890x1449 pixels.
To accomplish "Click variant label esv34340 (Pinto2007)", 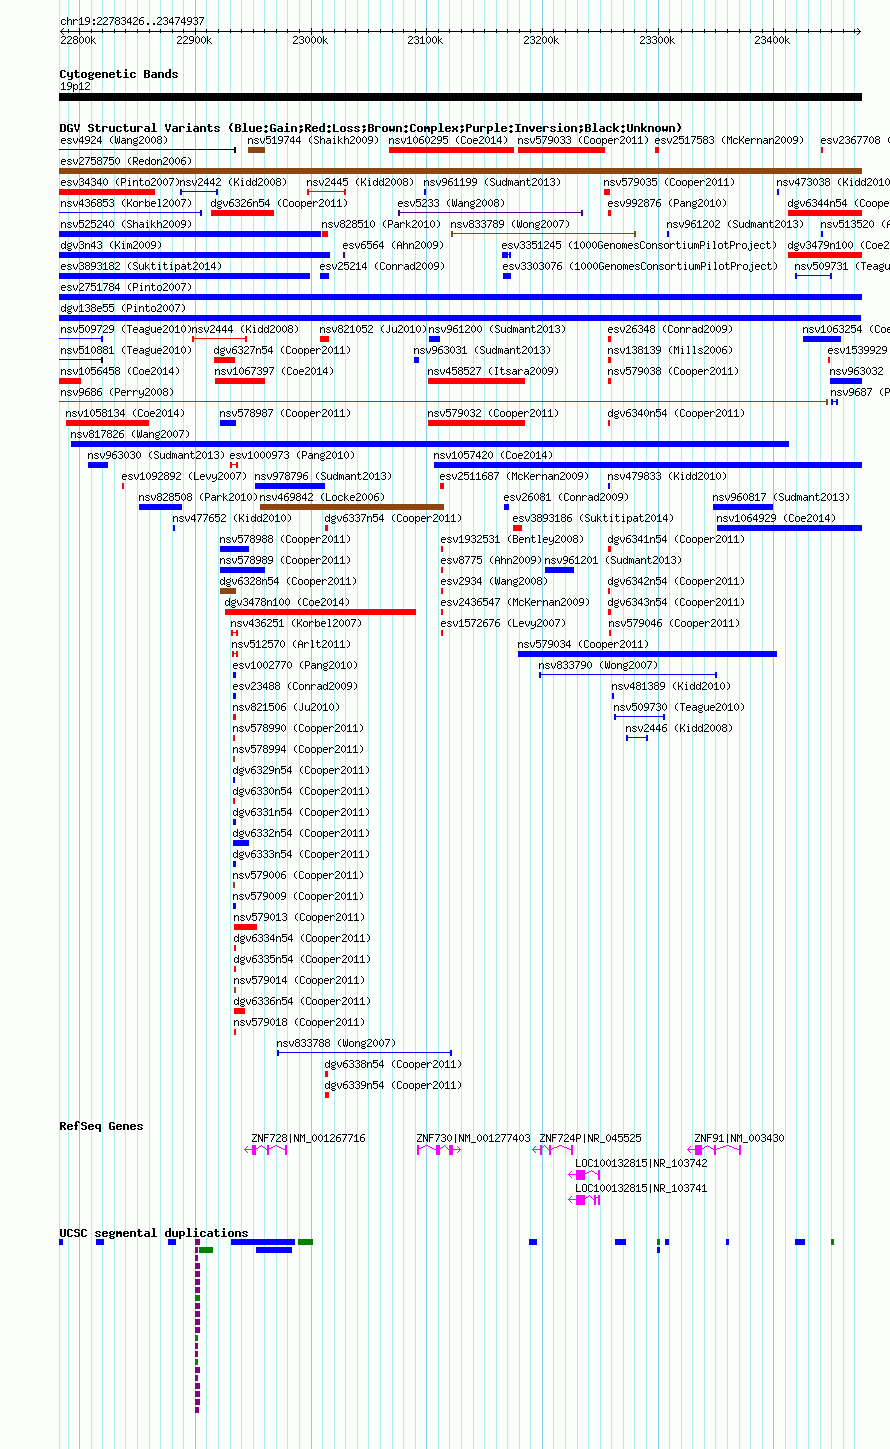I will 118,182.
